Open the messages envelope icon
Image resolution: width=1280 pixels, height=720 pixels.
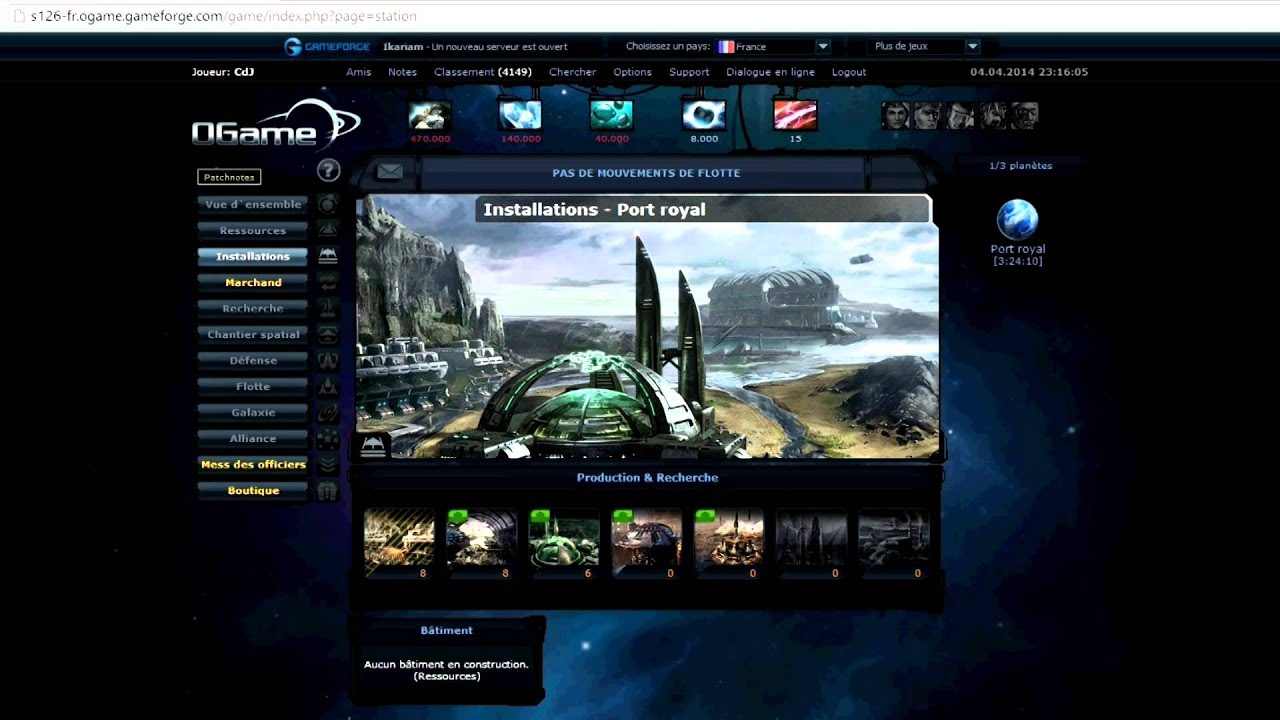[389, 172]
